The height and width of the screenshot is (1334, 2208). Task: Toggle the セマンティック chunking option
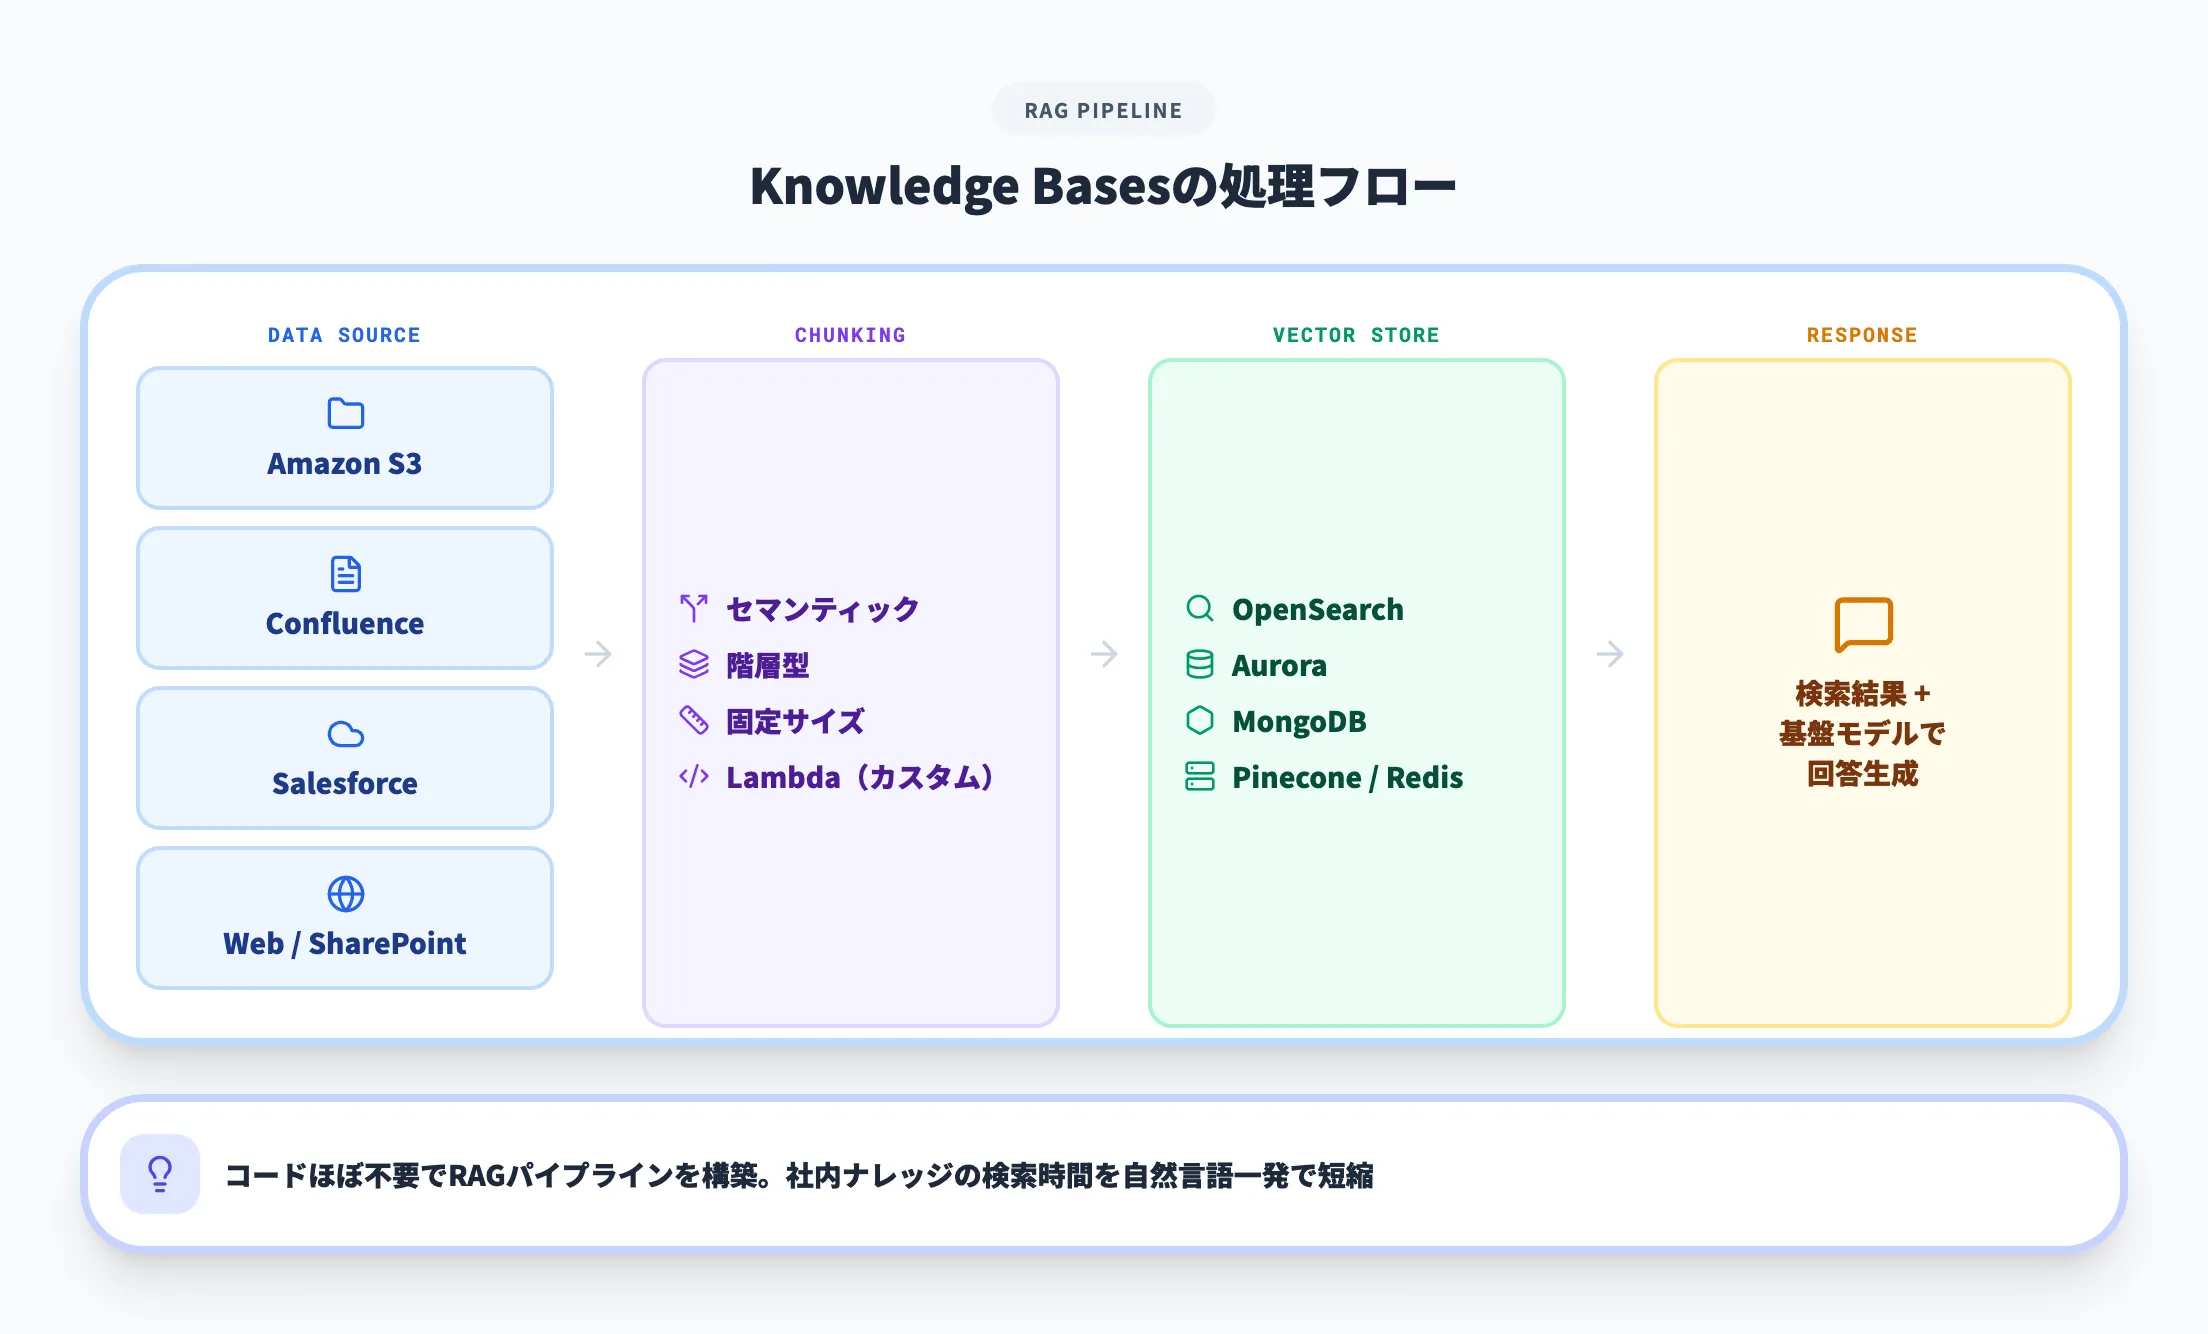[x=820, y=608]
